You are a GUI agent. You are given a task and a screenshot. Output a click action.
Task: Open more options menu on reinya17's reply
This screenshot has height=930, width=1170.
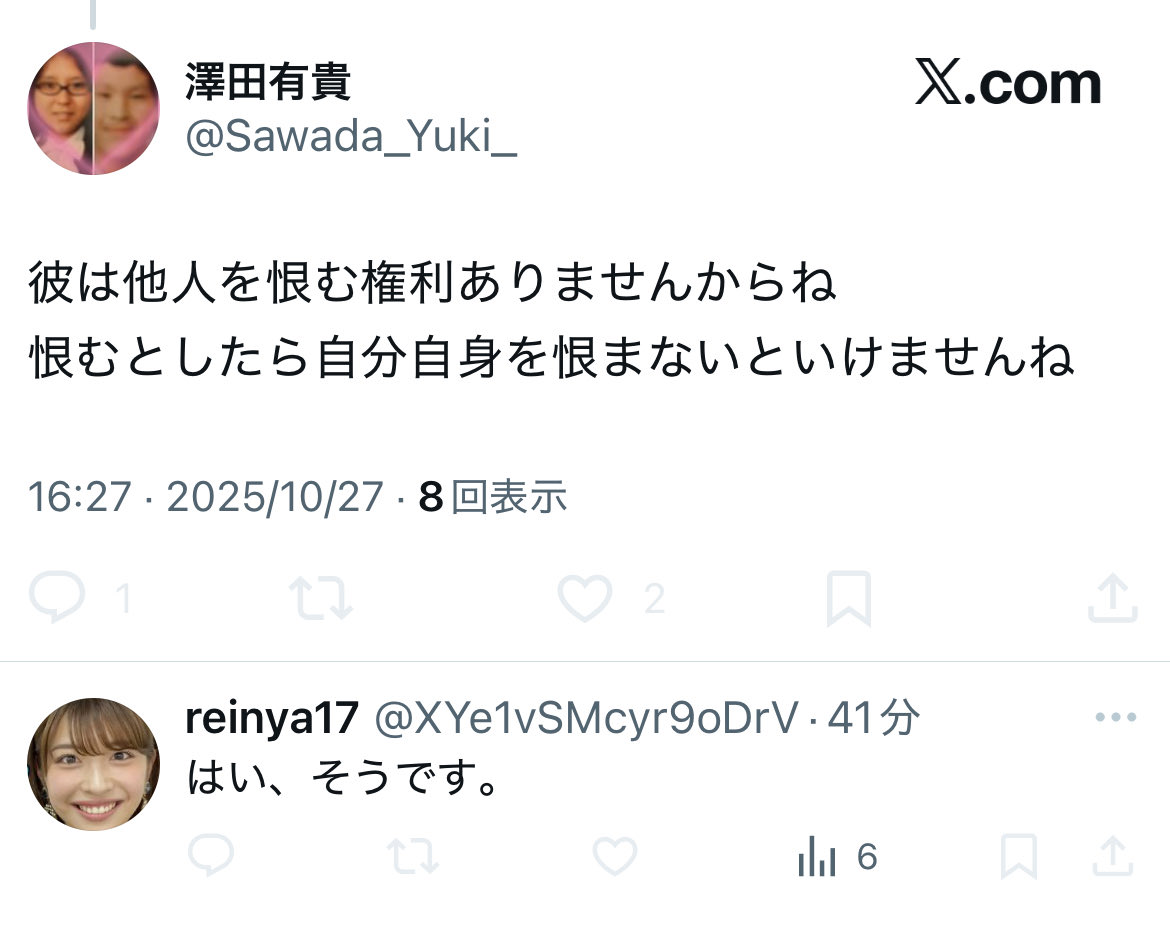(x=1116, y=717)
